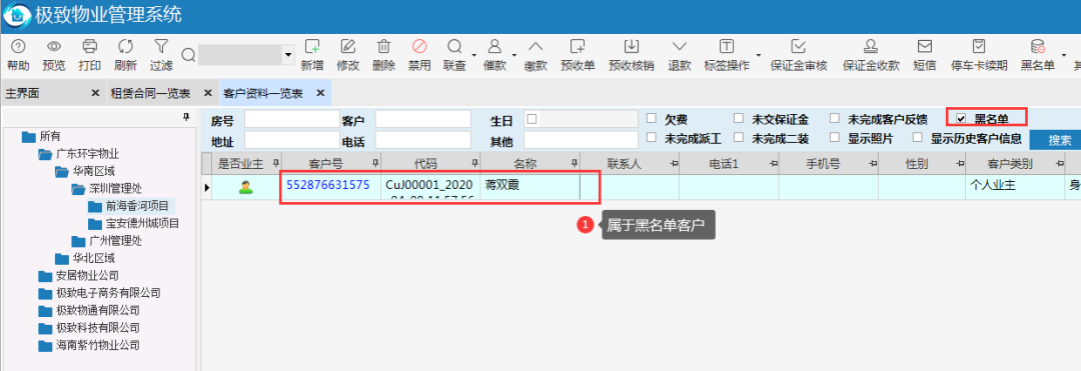Toggle the 生日 birthday checkbox

click(532, 119)
